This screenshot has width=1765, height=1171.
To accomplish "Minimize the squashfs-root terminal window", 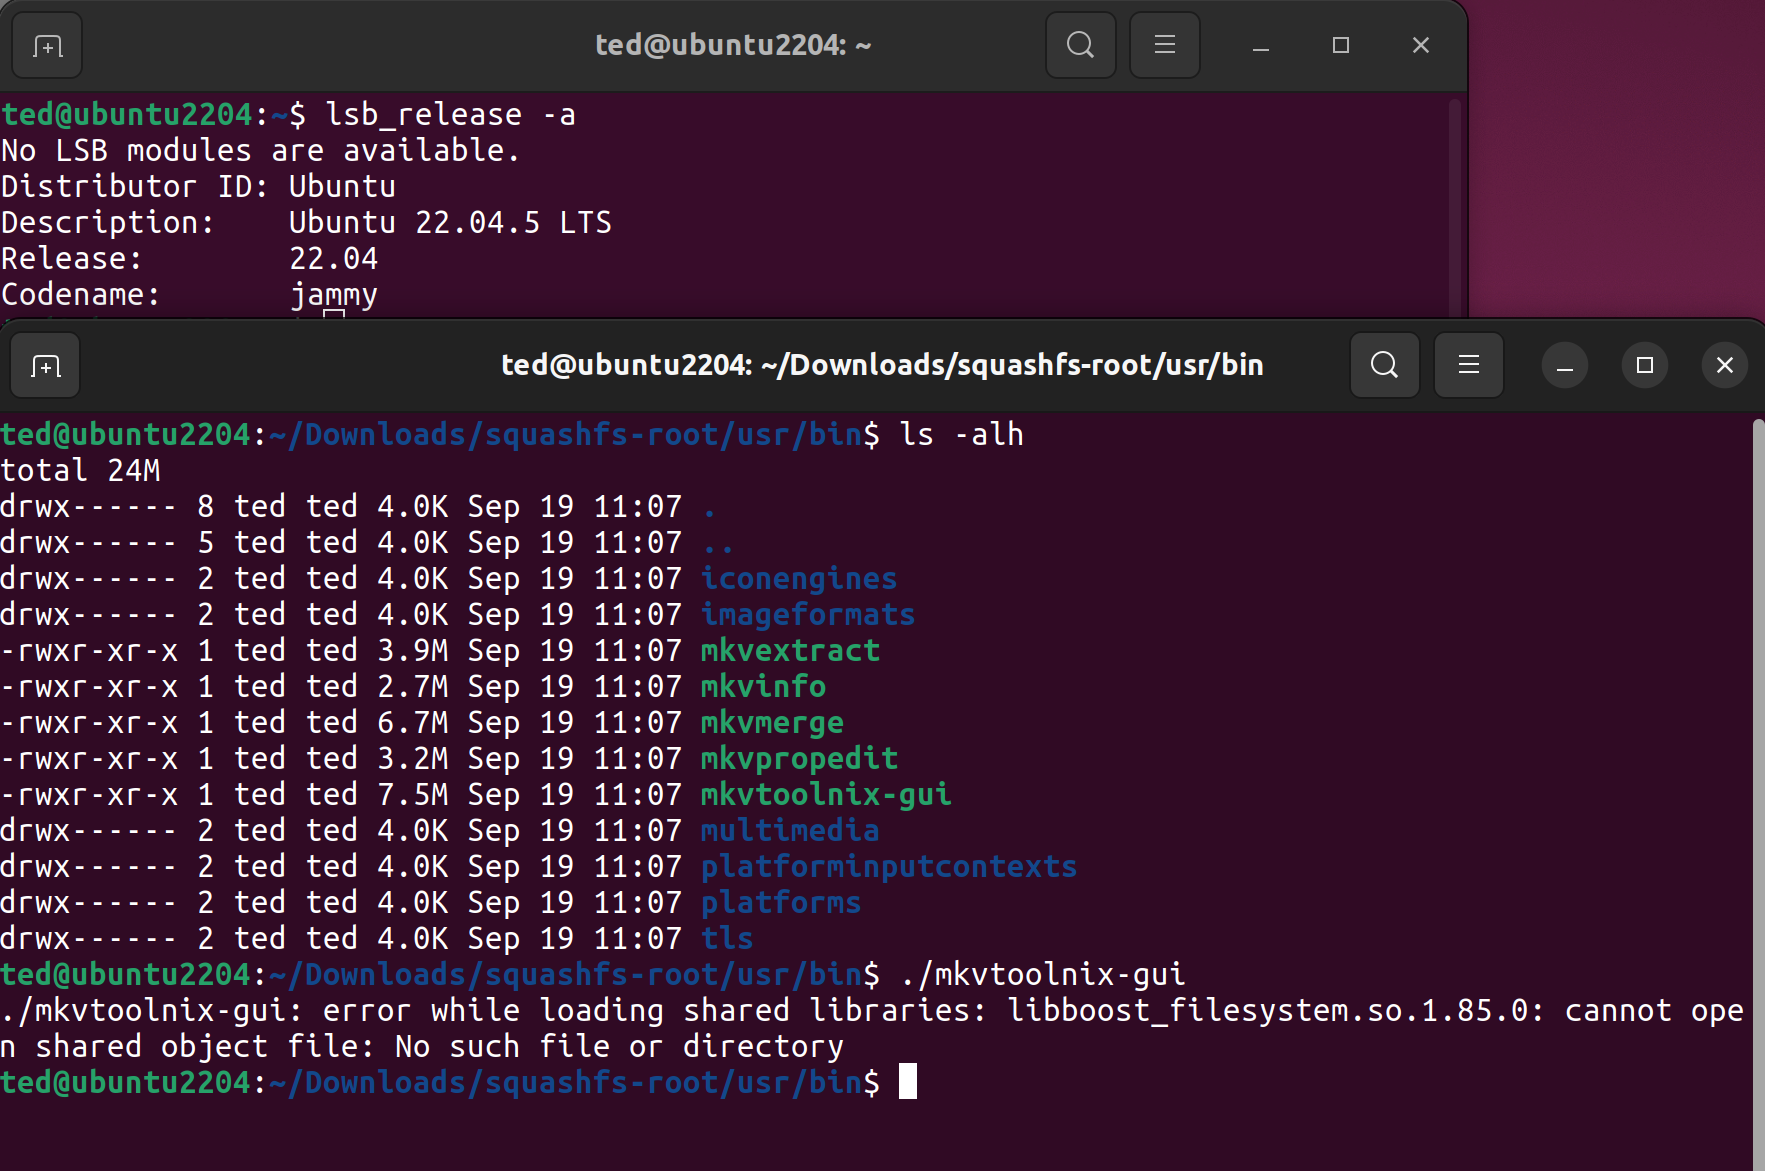I will [x=1564, y=366].
